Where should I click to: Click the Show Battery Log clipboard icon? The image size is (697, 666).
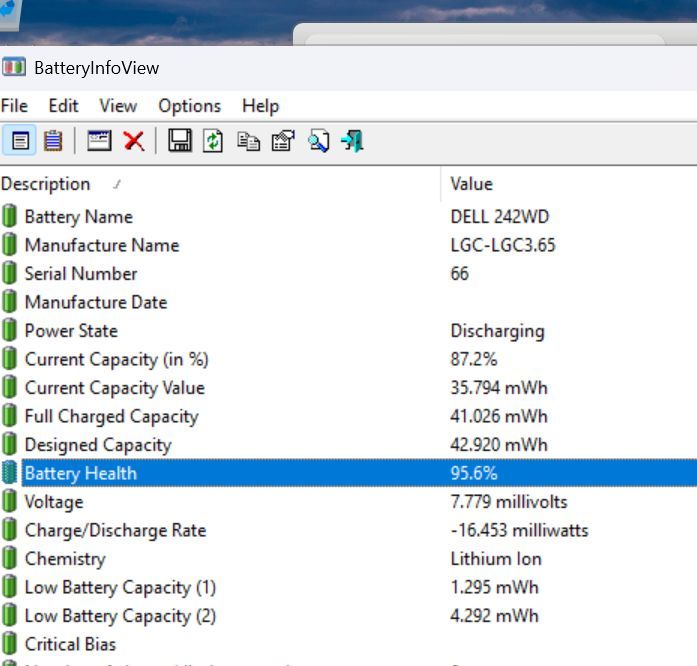pos(53,141)
